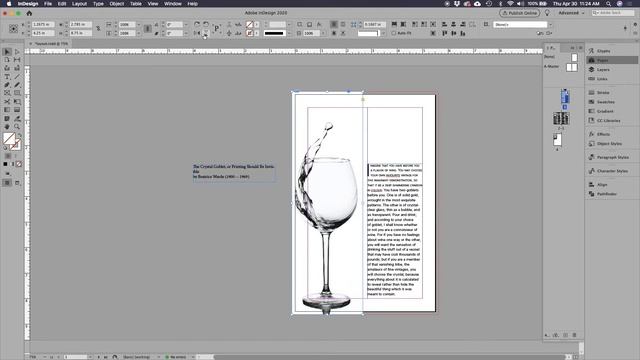Open the Window menu
640x360 pixels.
click(x=173, y=4)
